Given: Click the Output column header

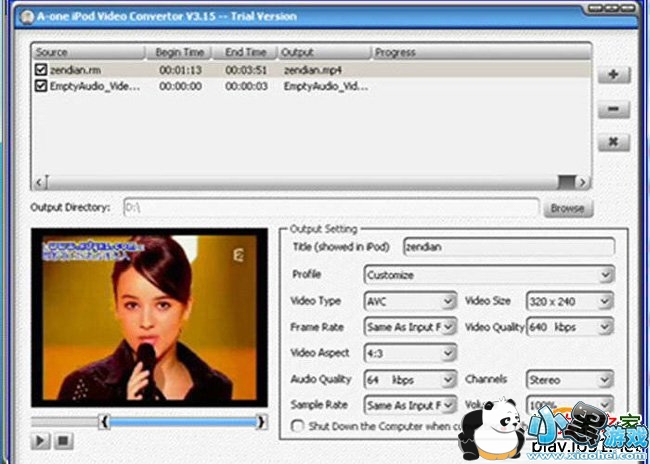Looking at the screenshot, I should (x=324, y=52).
